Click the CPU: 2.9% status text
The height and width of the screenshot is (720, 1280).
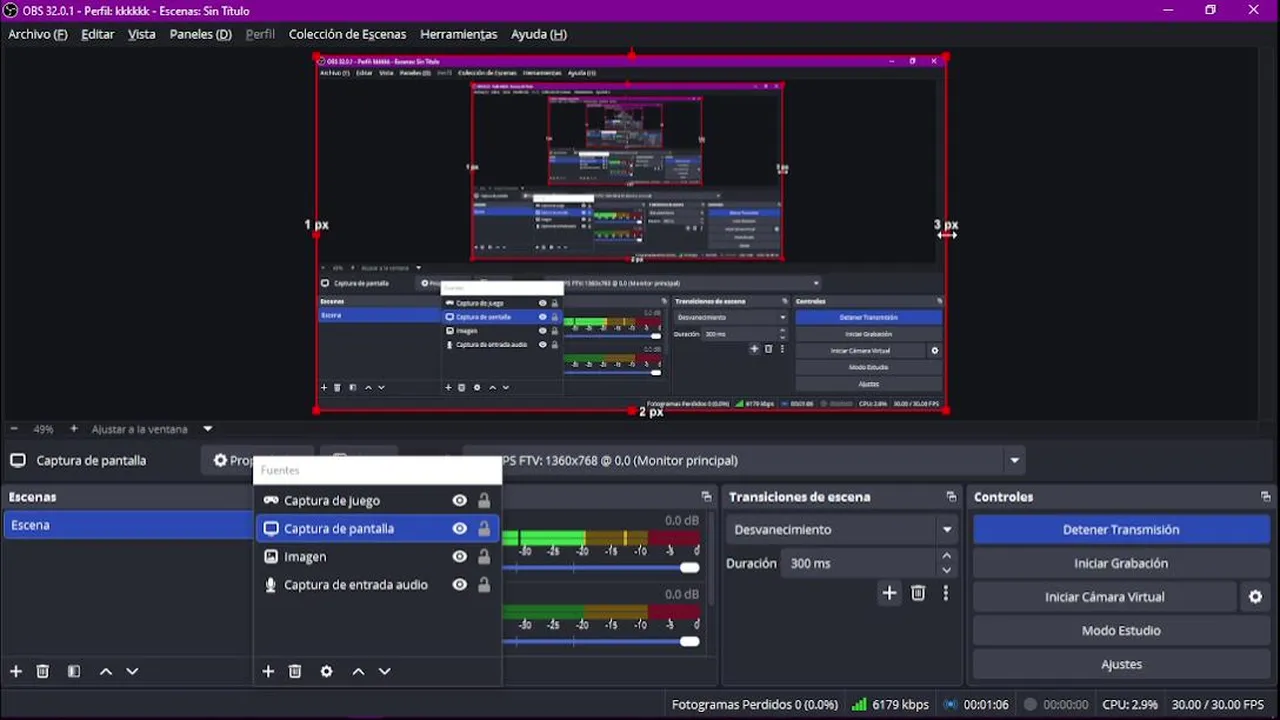tap(1129, 704)
